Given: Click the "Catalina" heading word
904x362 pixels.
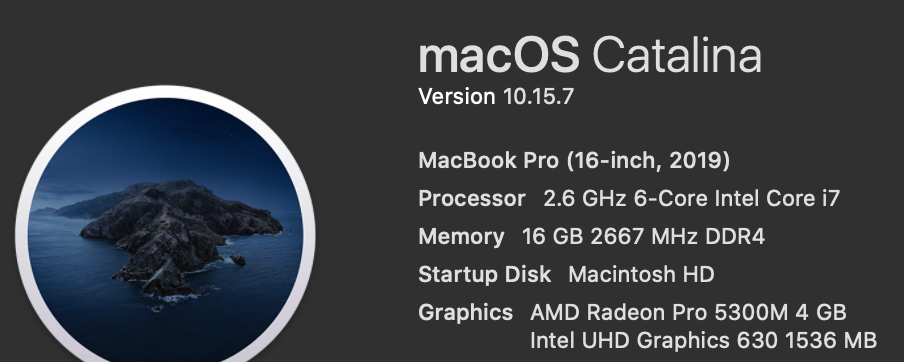Looking at the screenshot, I should tap(677, 55).
